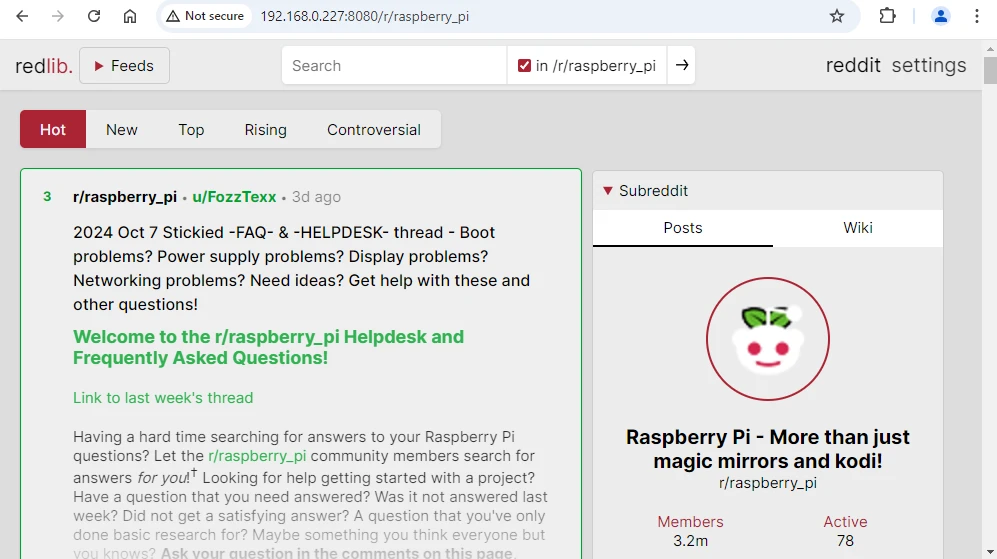The width and height of the screenshot is (997, 559).
Task: Select the Controversial sort tab
Action: [373, 130]
